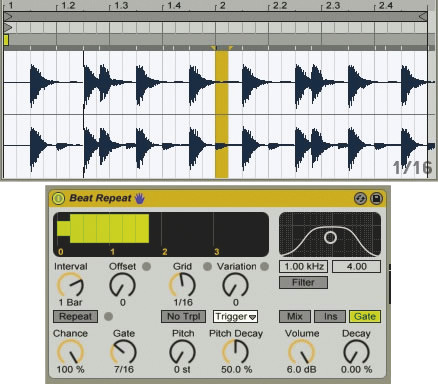Select the Ins output mode

tap(330, 316)
